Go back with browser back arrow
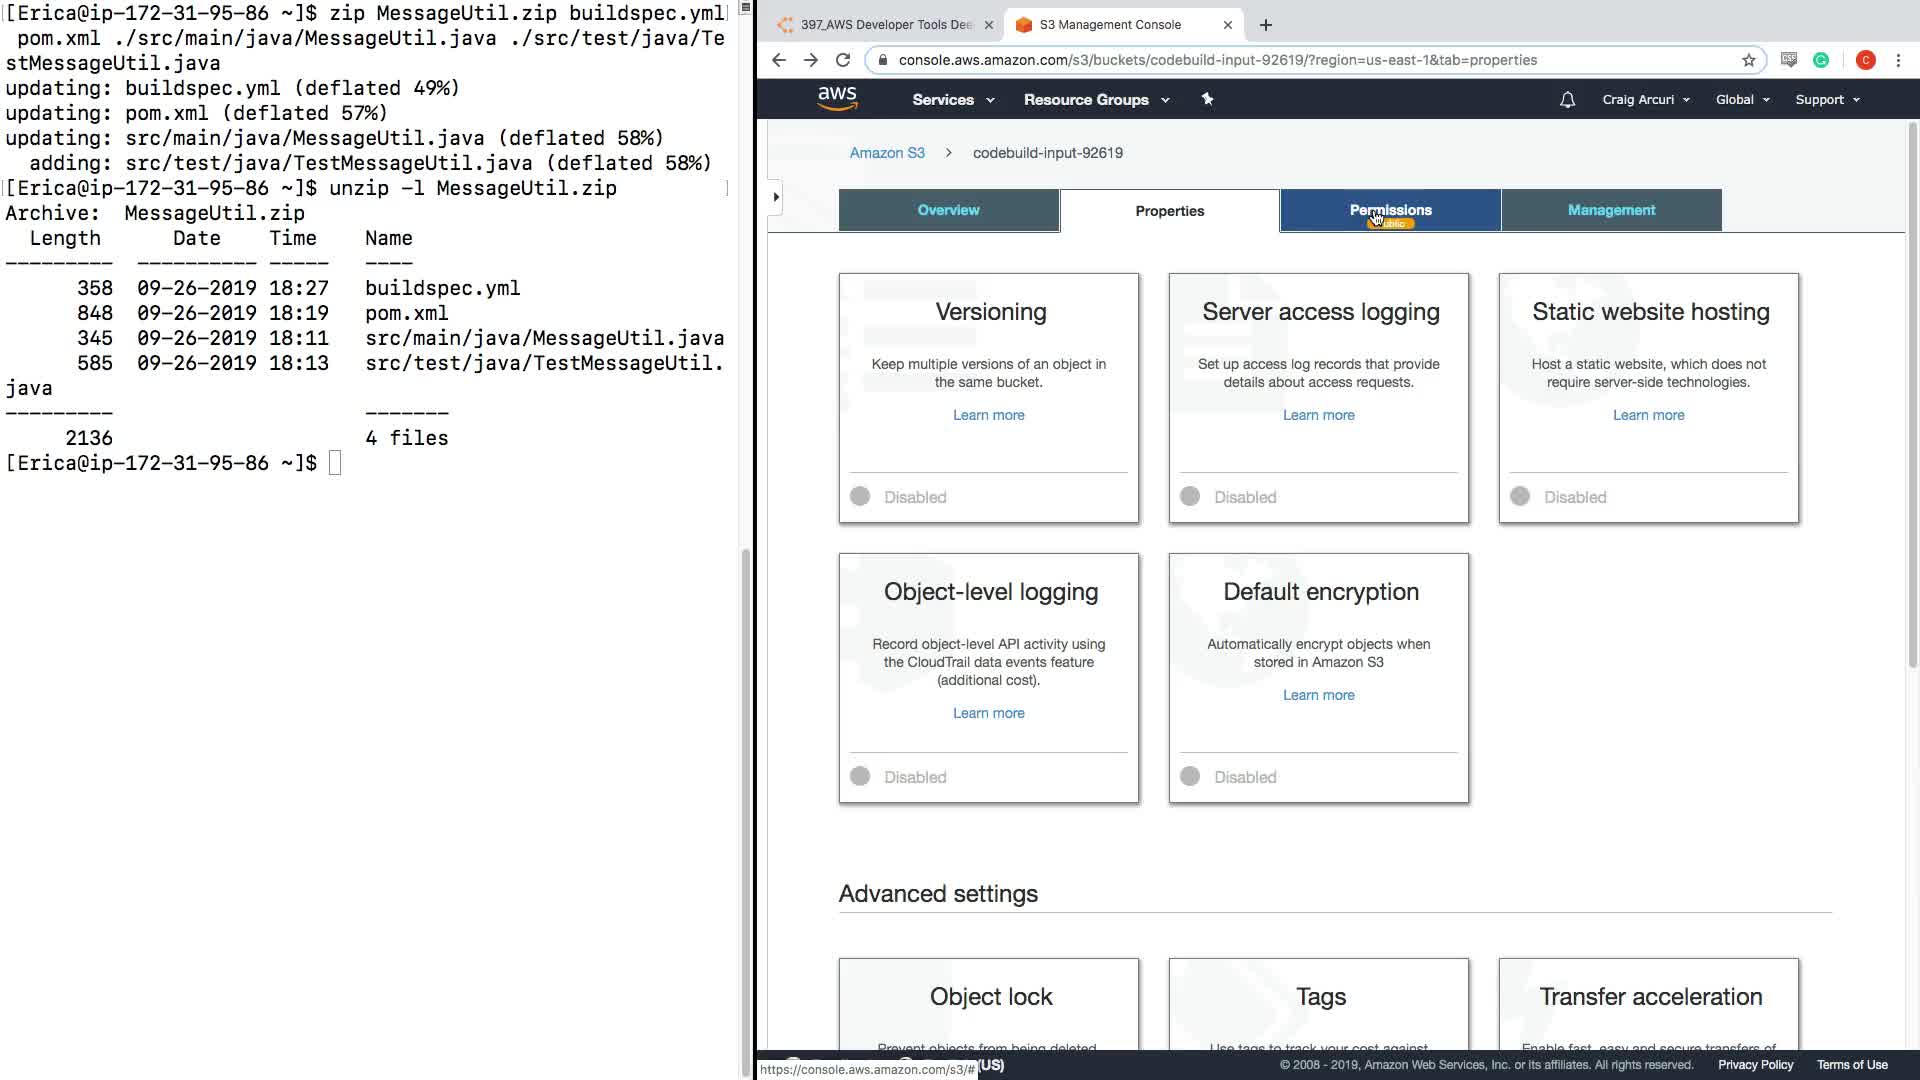The image size is (1920, 1080). tap(779, 60)
